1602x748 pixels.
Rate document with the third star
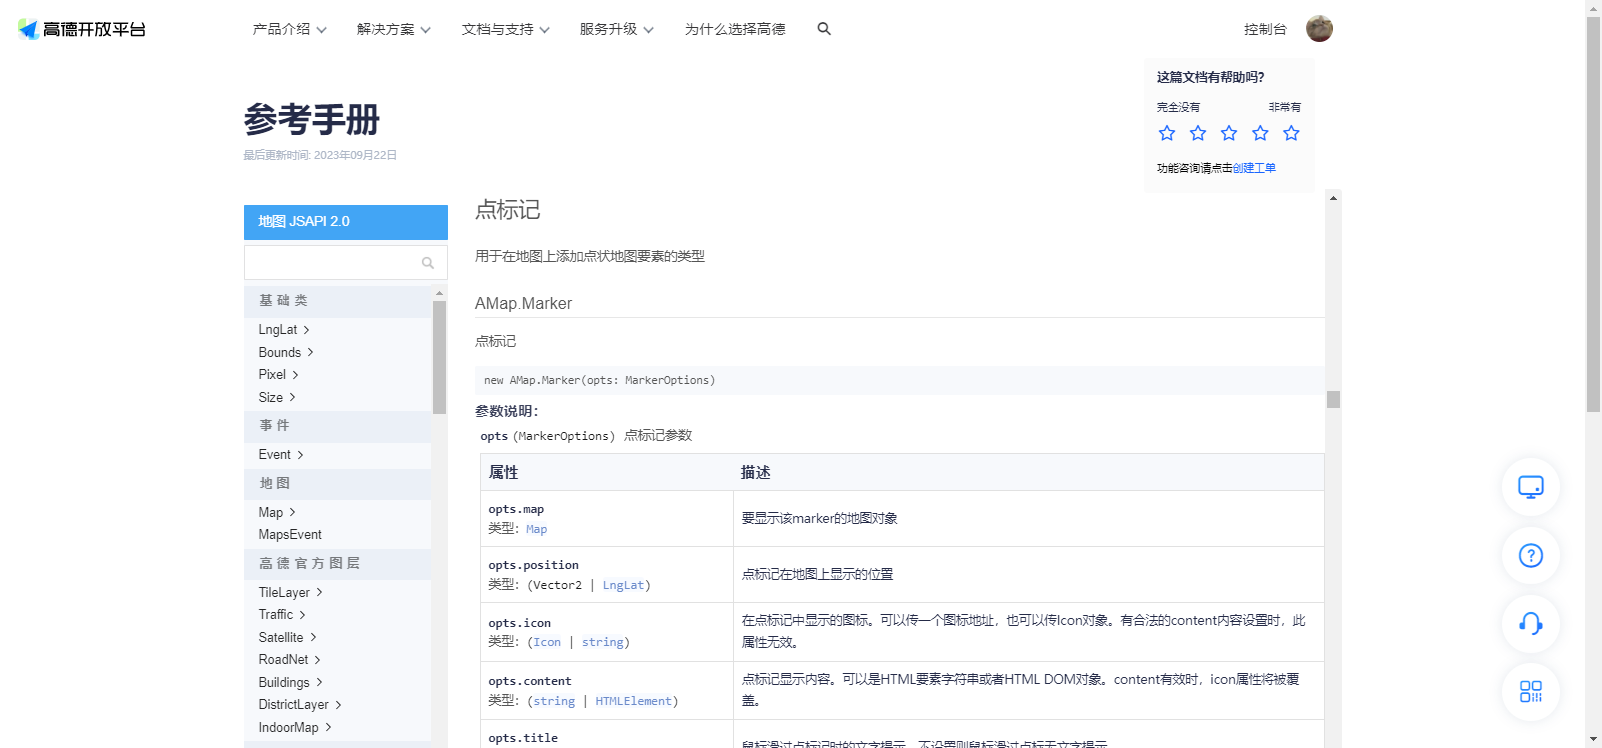[x=1229, y=133]
